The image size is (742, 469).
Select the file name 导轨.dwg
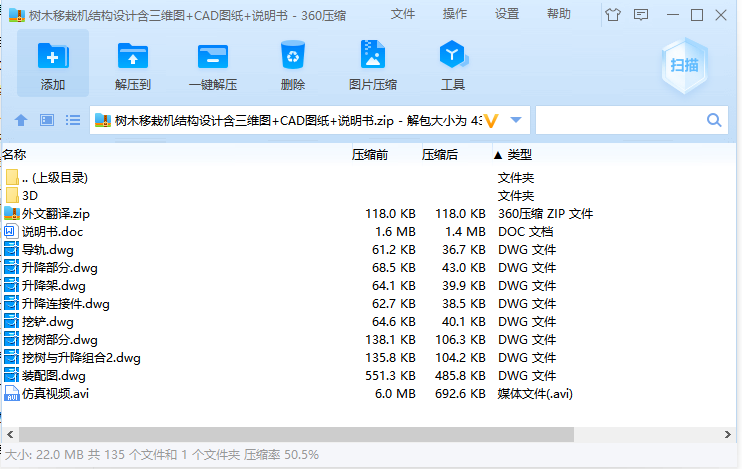point(48,249)
